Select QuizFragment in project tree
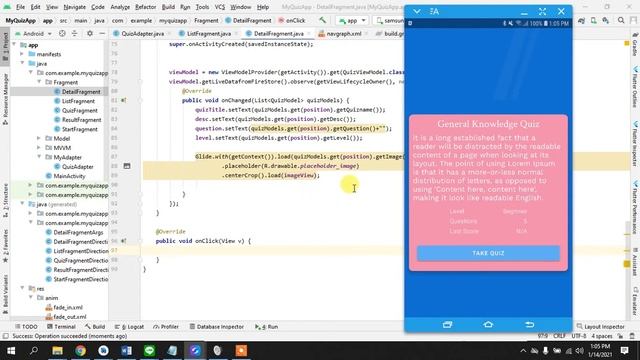Screen dimensions: 640x360 (80, 110)
